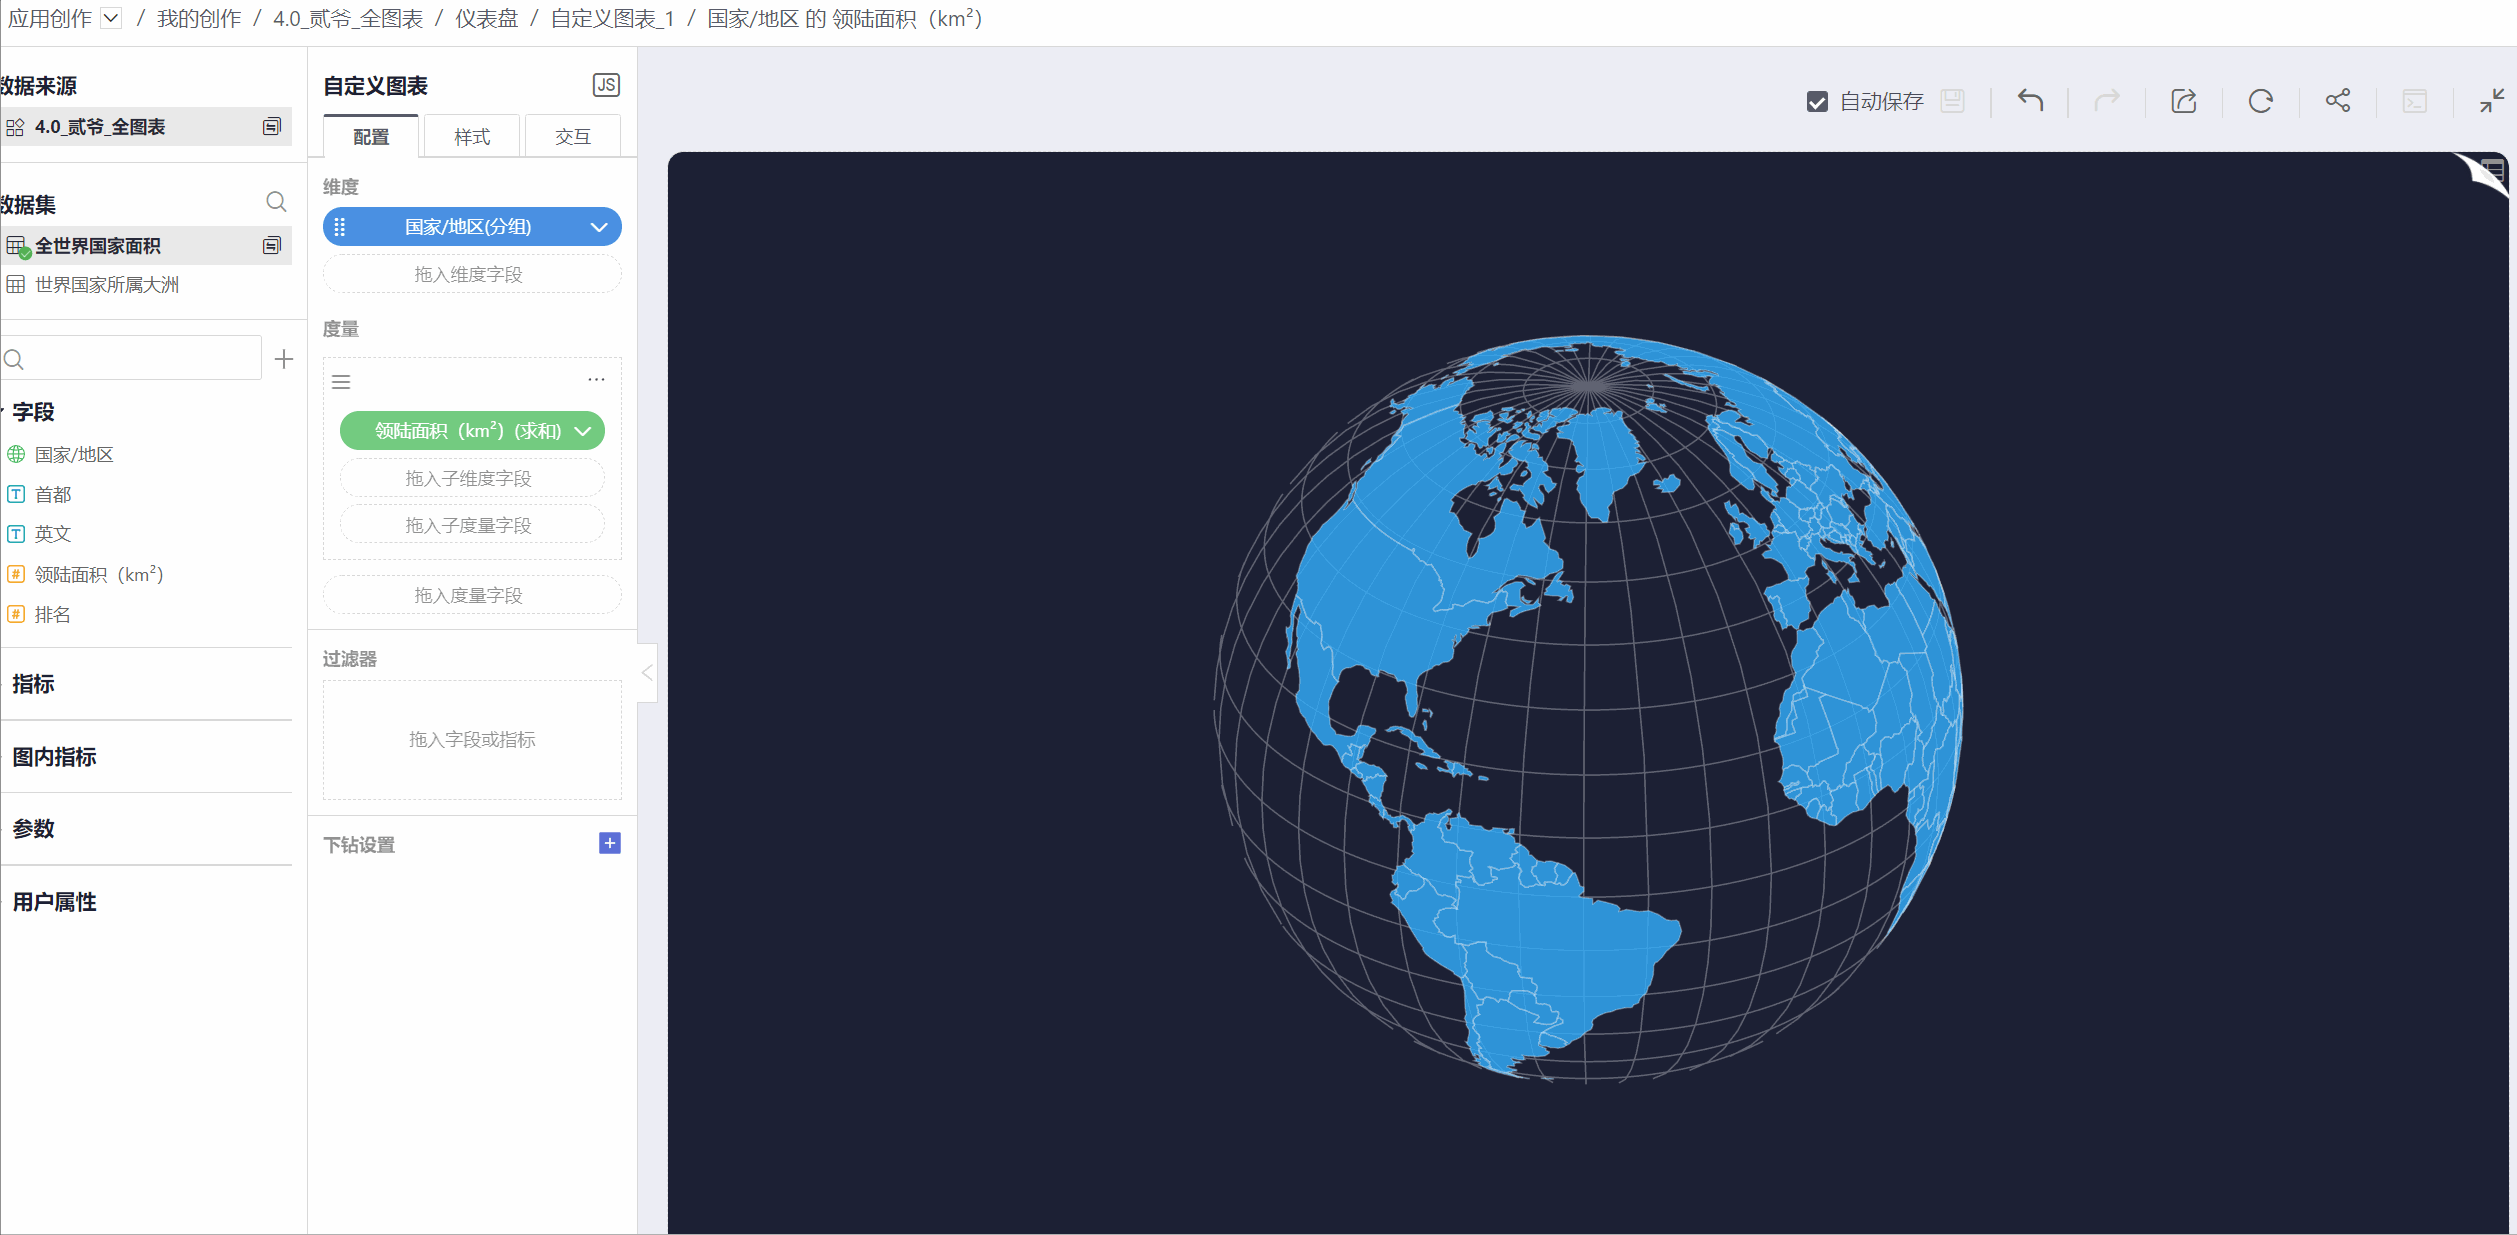Select the 世界国家所属大洲 dataset
This screenshot has width=2517, height=1235.
click(107, 285)
